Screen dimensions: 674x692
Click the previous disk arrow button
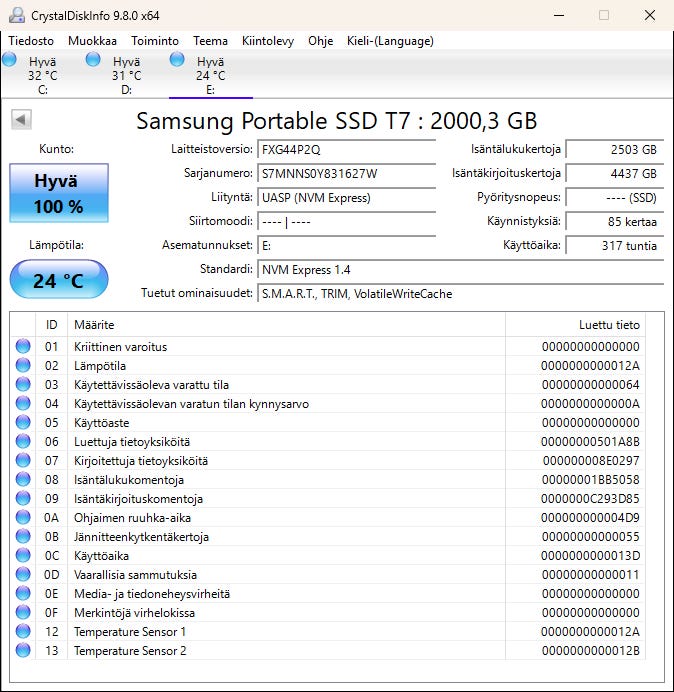click(20, 120)
